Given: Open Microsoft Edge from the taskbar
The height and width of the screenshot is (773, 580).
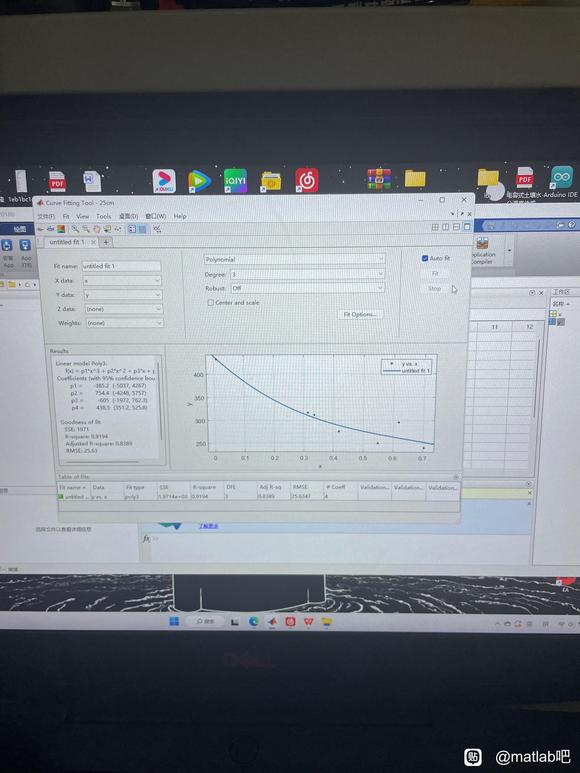Looking at the screenshot, I should (x=253, y=622).
